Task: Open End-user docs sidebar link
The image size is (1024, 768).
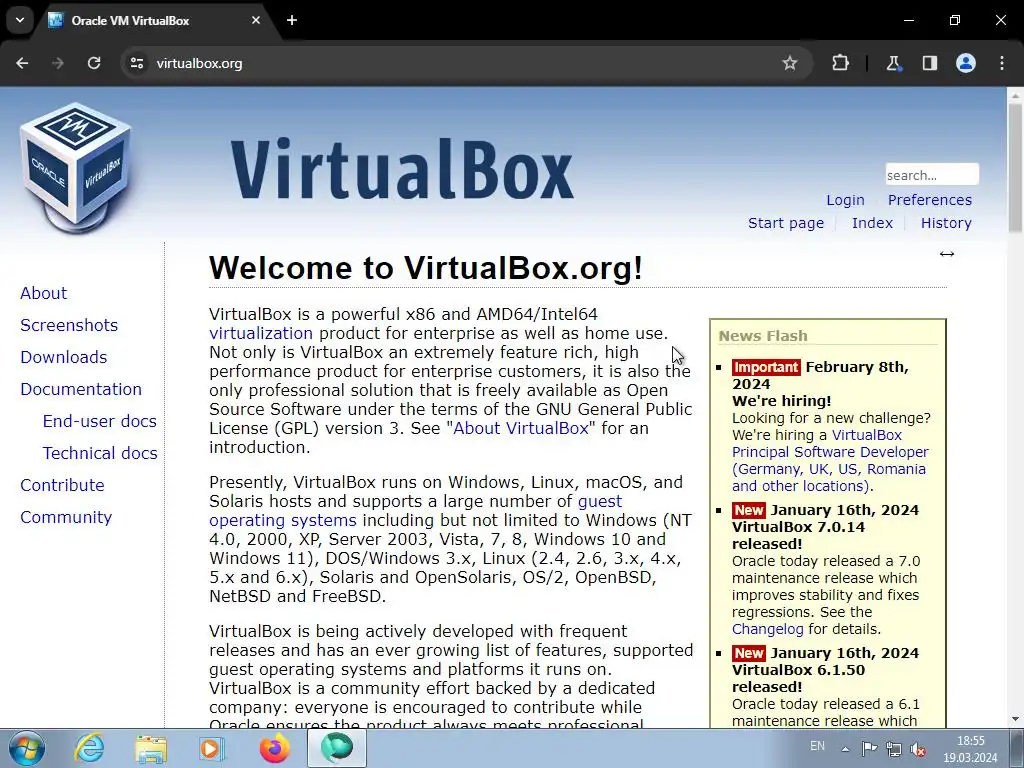Action: 99,421
